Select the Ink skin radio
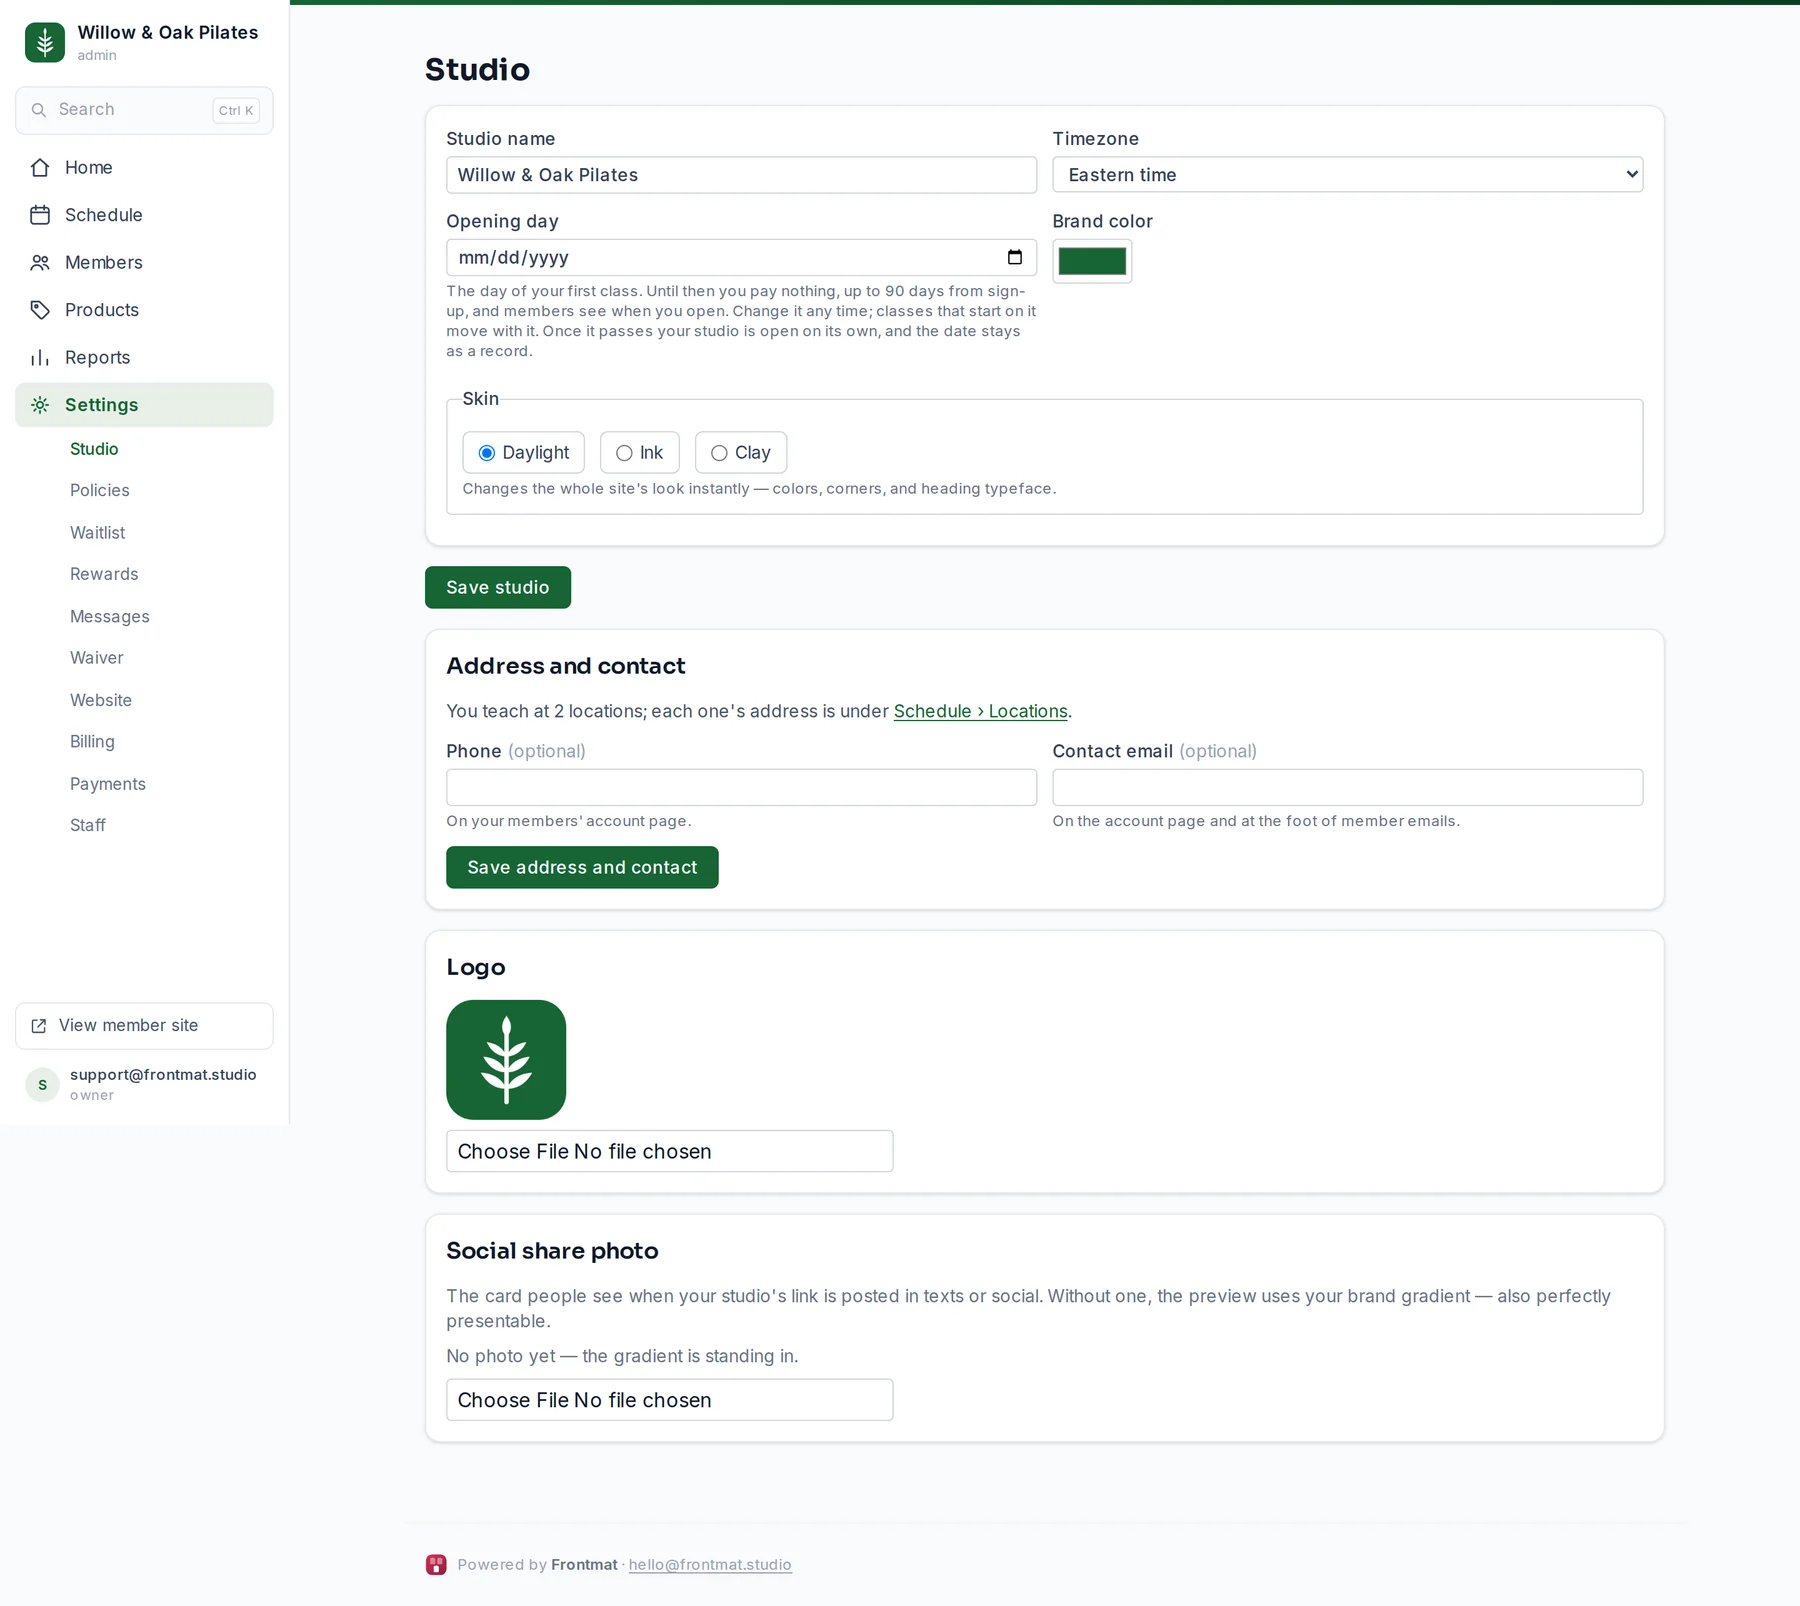The width and height of the screenshot is (1800, 1606). (x=624, y=453)
